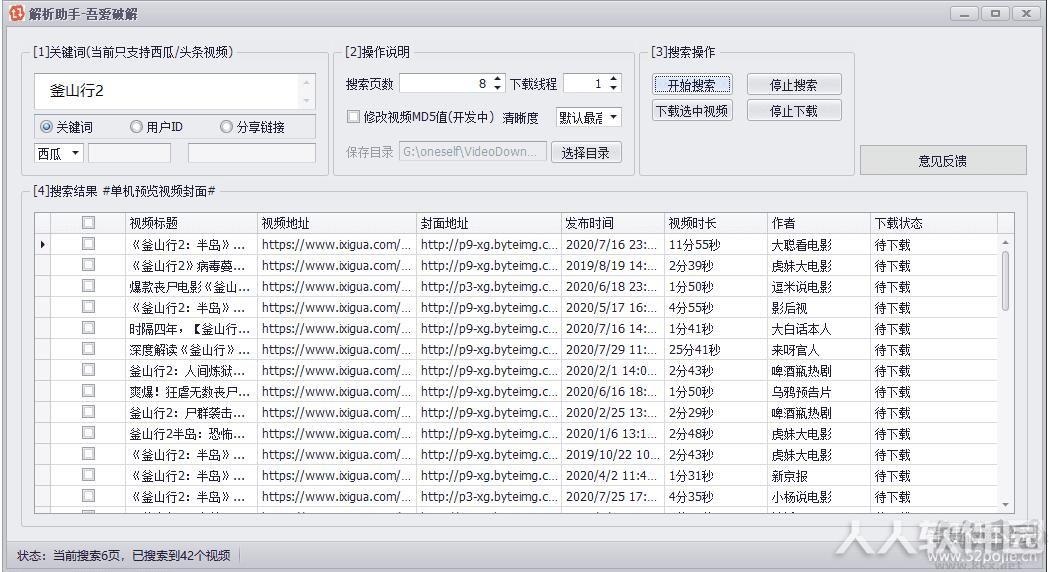Viewport: 1049px width, 572px height.
Task: Maximize the 解析助手 window
Action: tap(996, 13)
